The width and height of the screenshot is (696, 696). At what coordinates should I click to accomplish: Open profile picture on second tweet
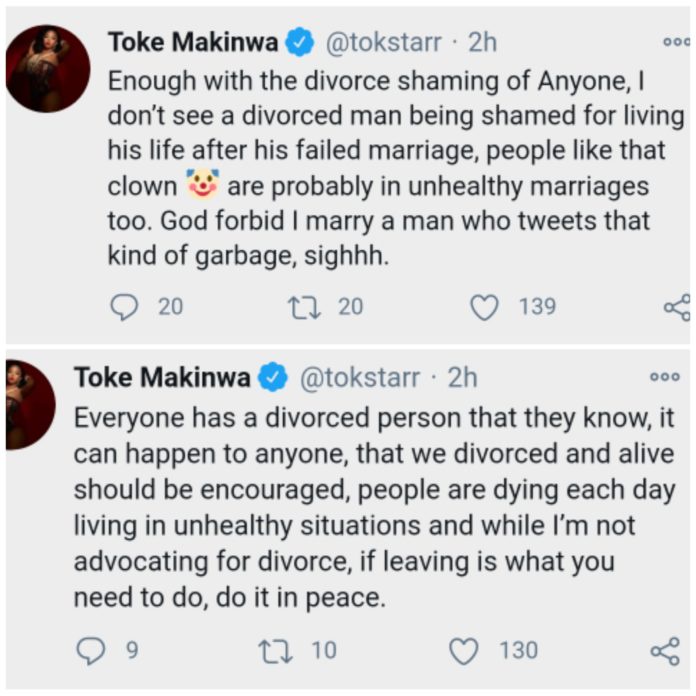pyautogui.click(x=29, y=404)
